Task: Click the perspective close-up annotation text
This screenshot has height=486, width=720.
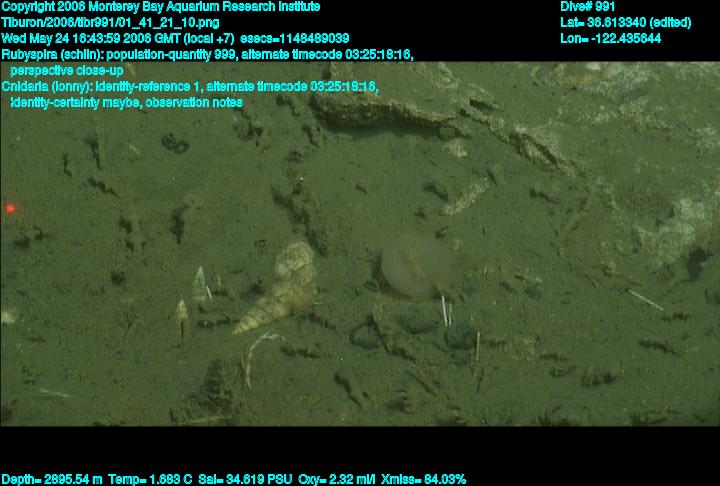Action: (x=66, y=71)
